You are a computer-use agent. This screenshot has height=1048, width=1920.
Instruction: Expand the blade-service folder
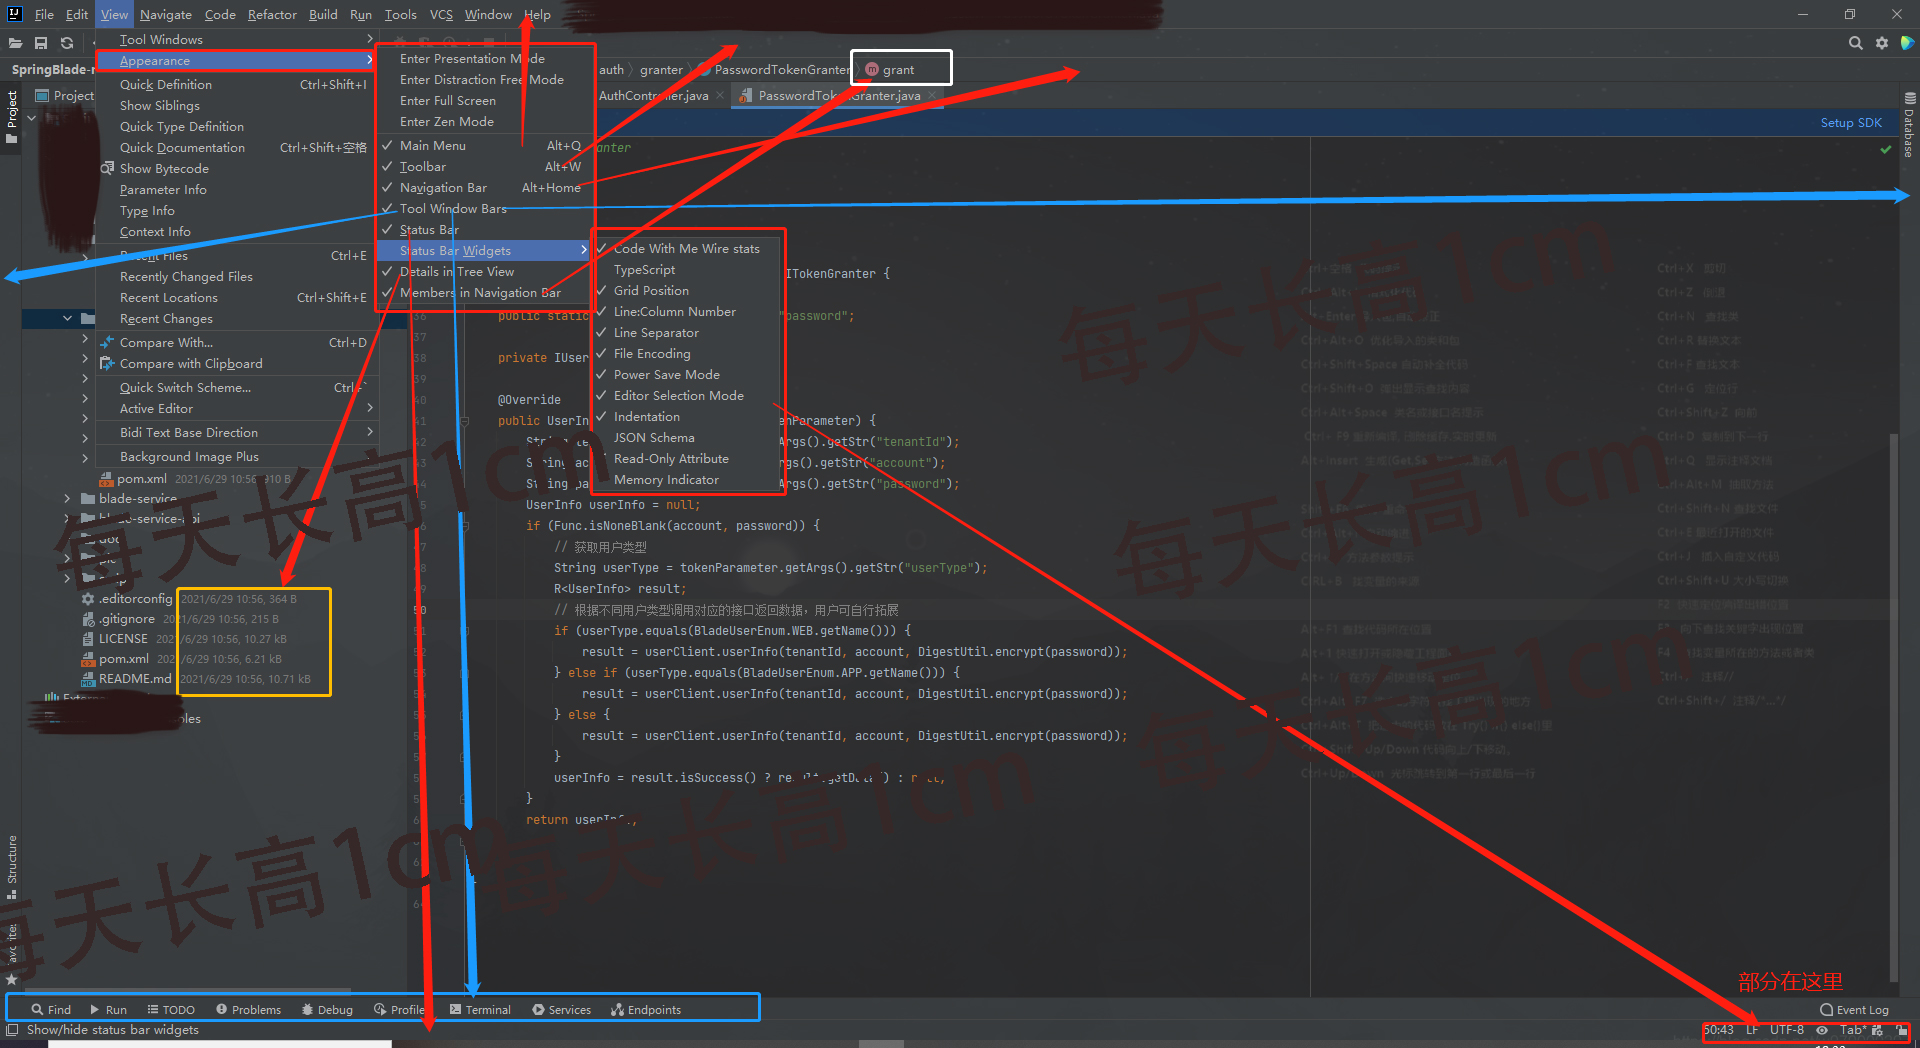coord(67,499)
